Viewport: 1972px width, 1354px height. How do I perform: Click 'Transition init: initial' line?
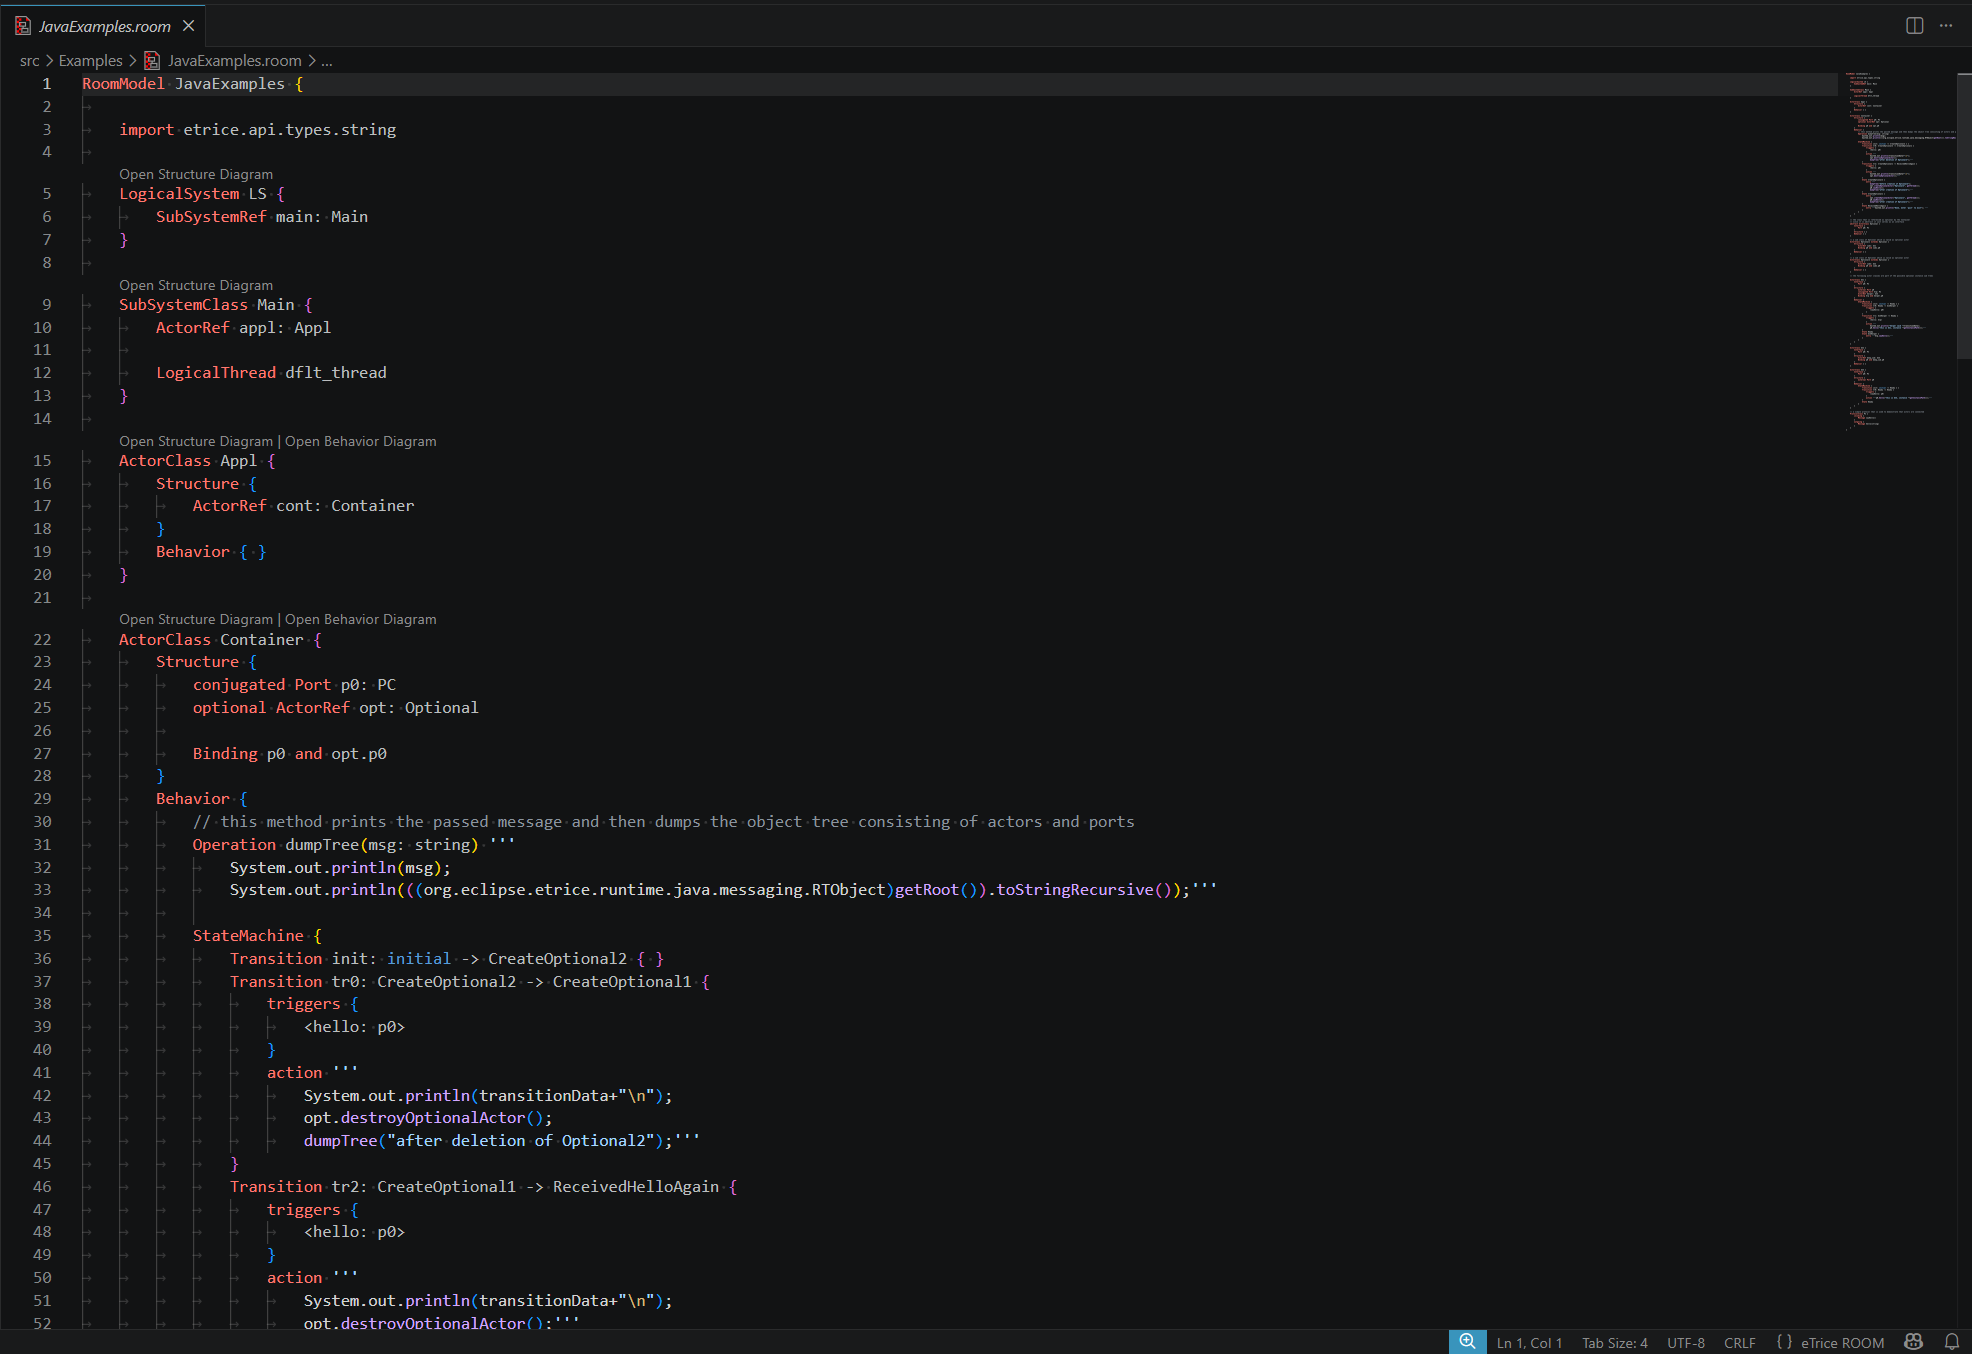coord(447,959)
